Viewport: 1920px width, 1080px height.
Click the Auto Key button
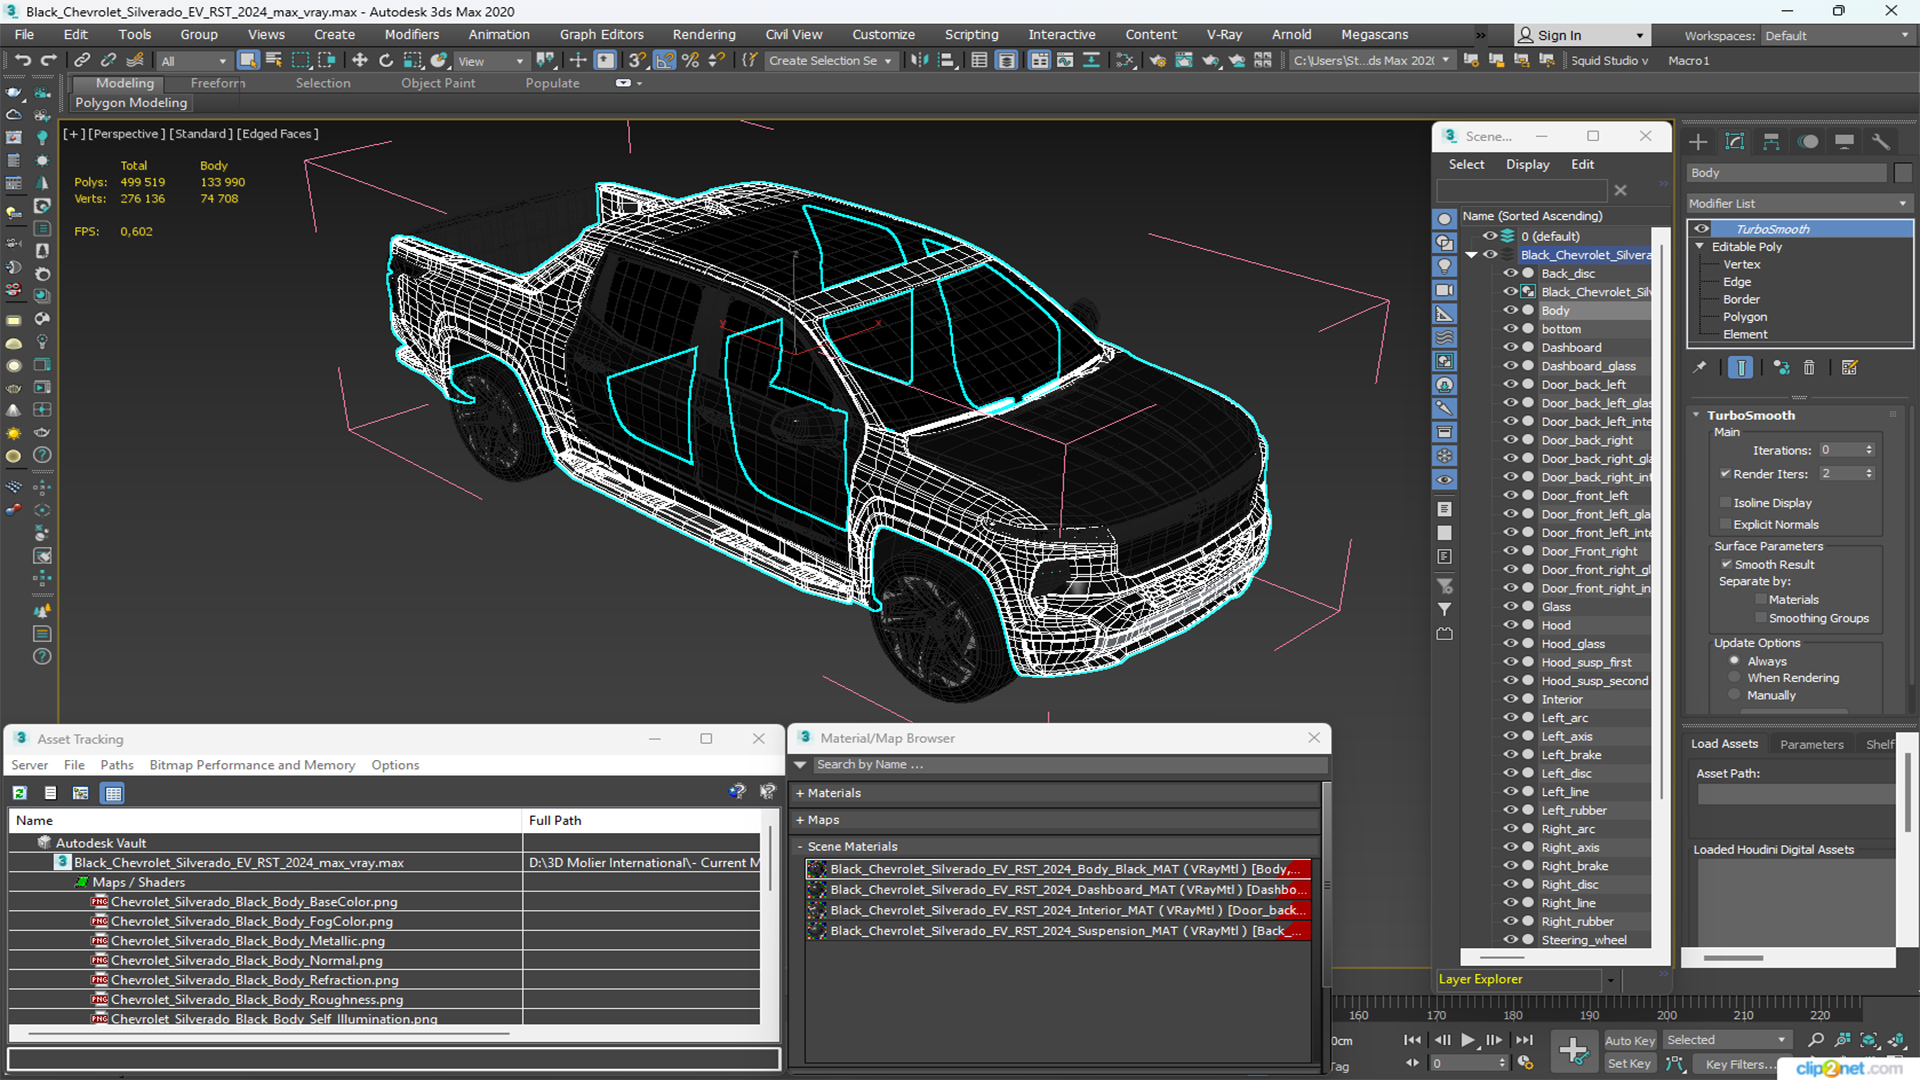(1629, 1041)
